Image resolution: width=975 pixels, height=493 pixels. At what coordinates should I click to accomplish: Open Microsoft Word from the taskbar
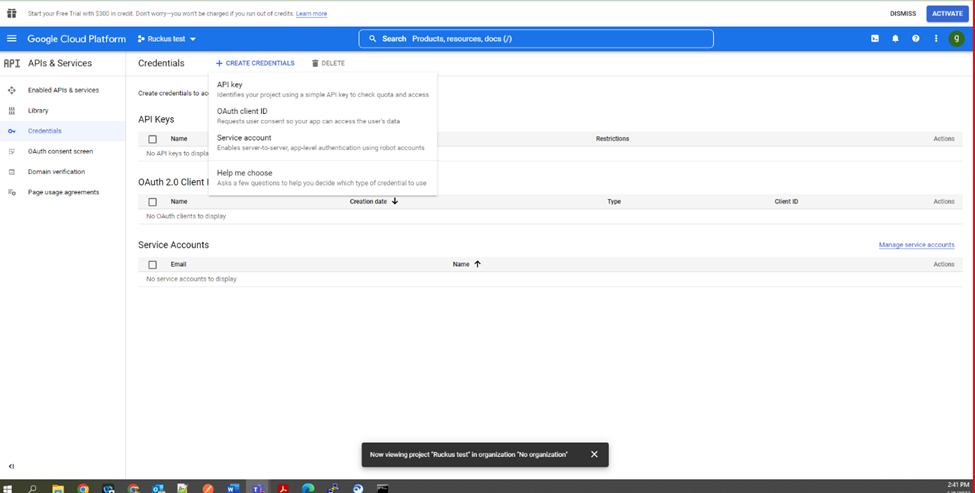click(233, 489)
